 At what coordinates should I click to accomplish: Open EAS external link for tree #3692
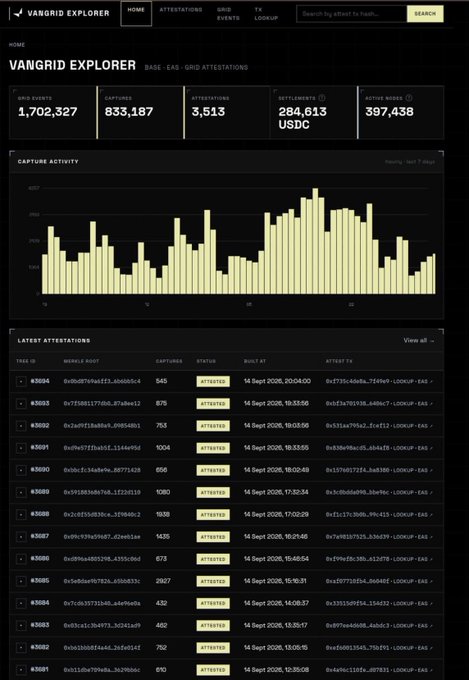click(x=425, y=426)
